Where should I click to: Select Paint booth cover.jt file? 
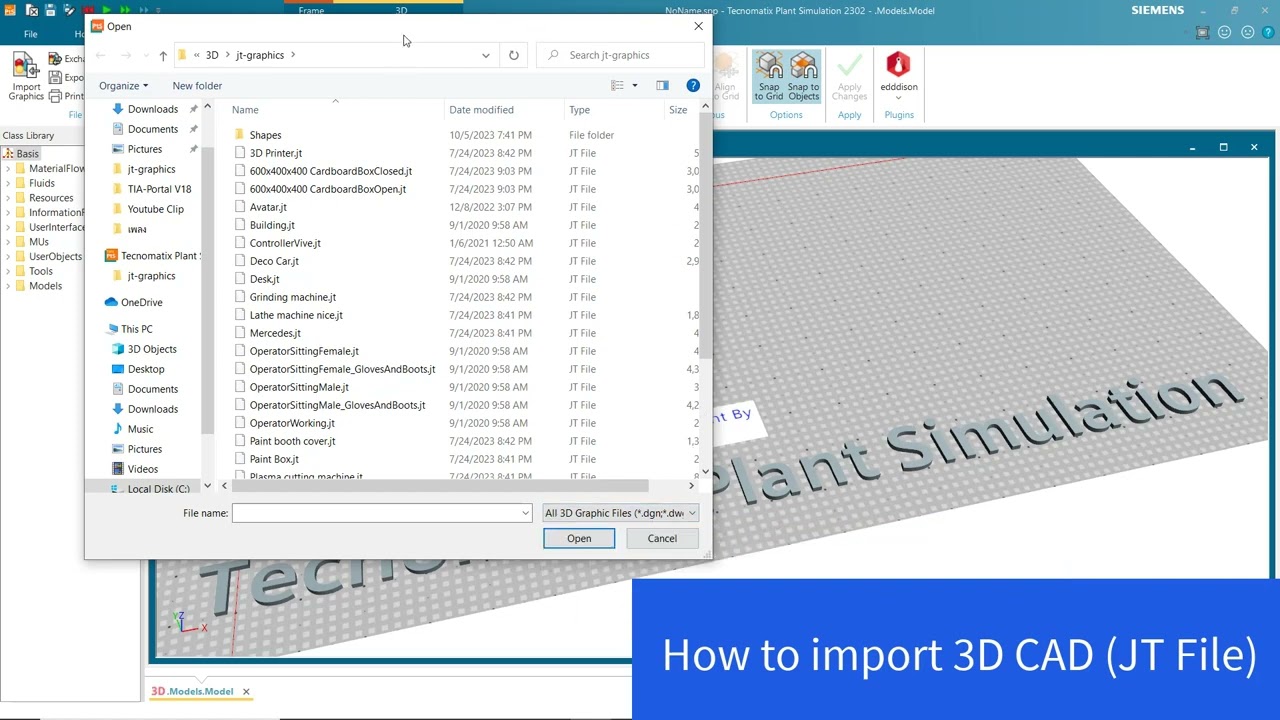click(292, 441)
